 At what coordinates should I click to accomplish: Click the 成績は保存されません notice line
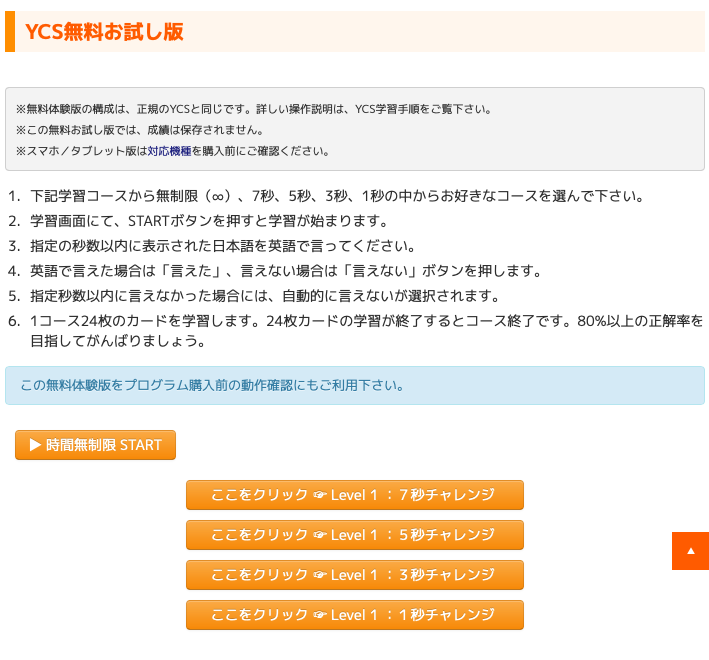point(140,130)
